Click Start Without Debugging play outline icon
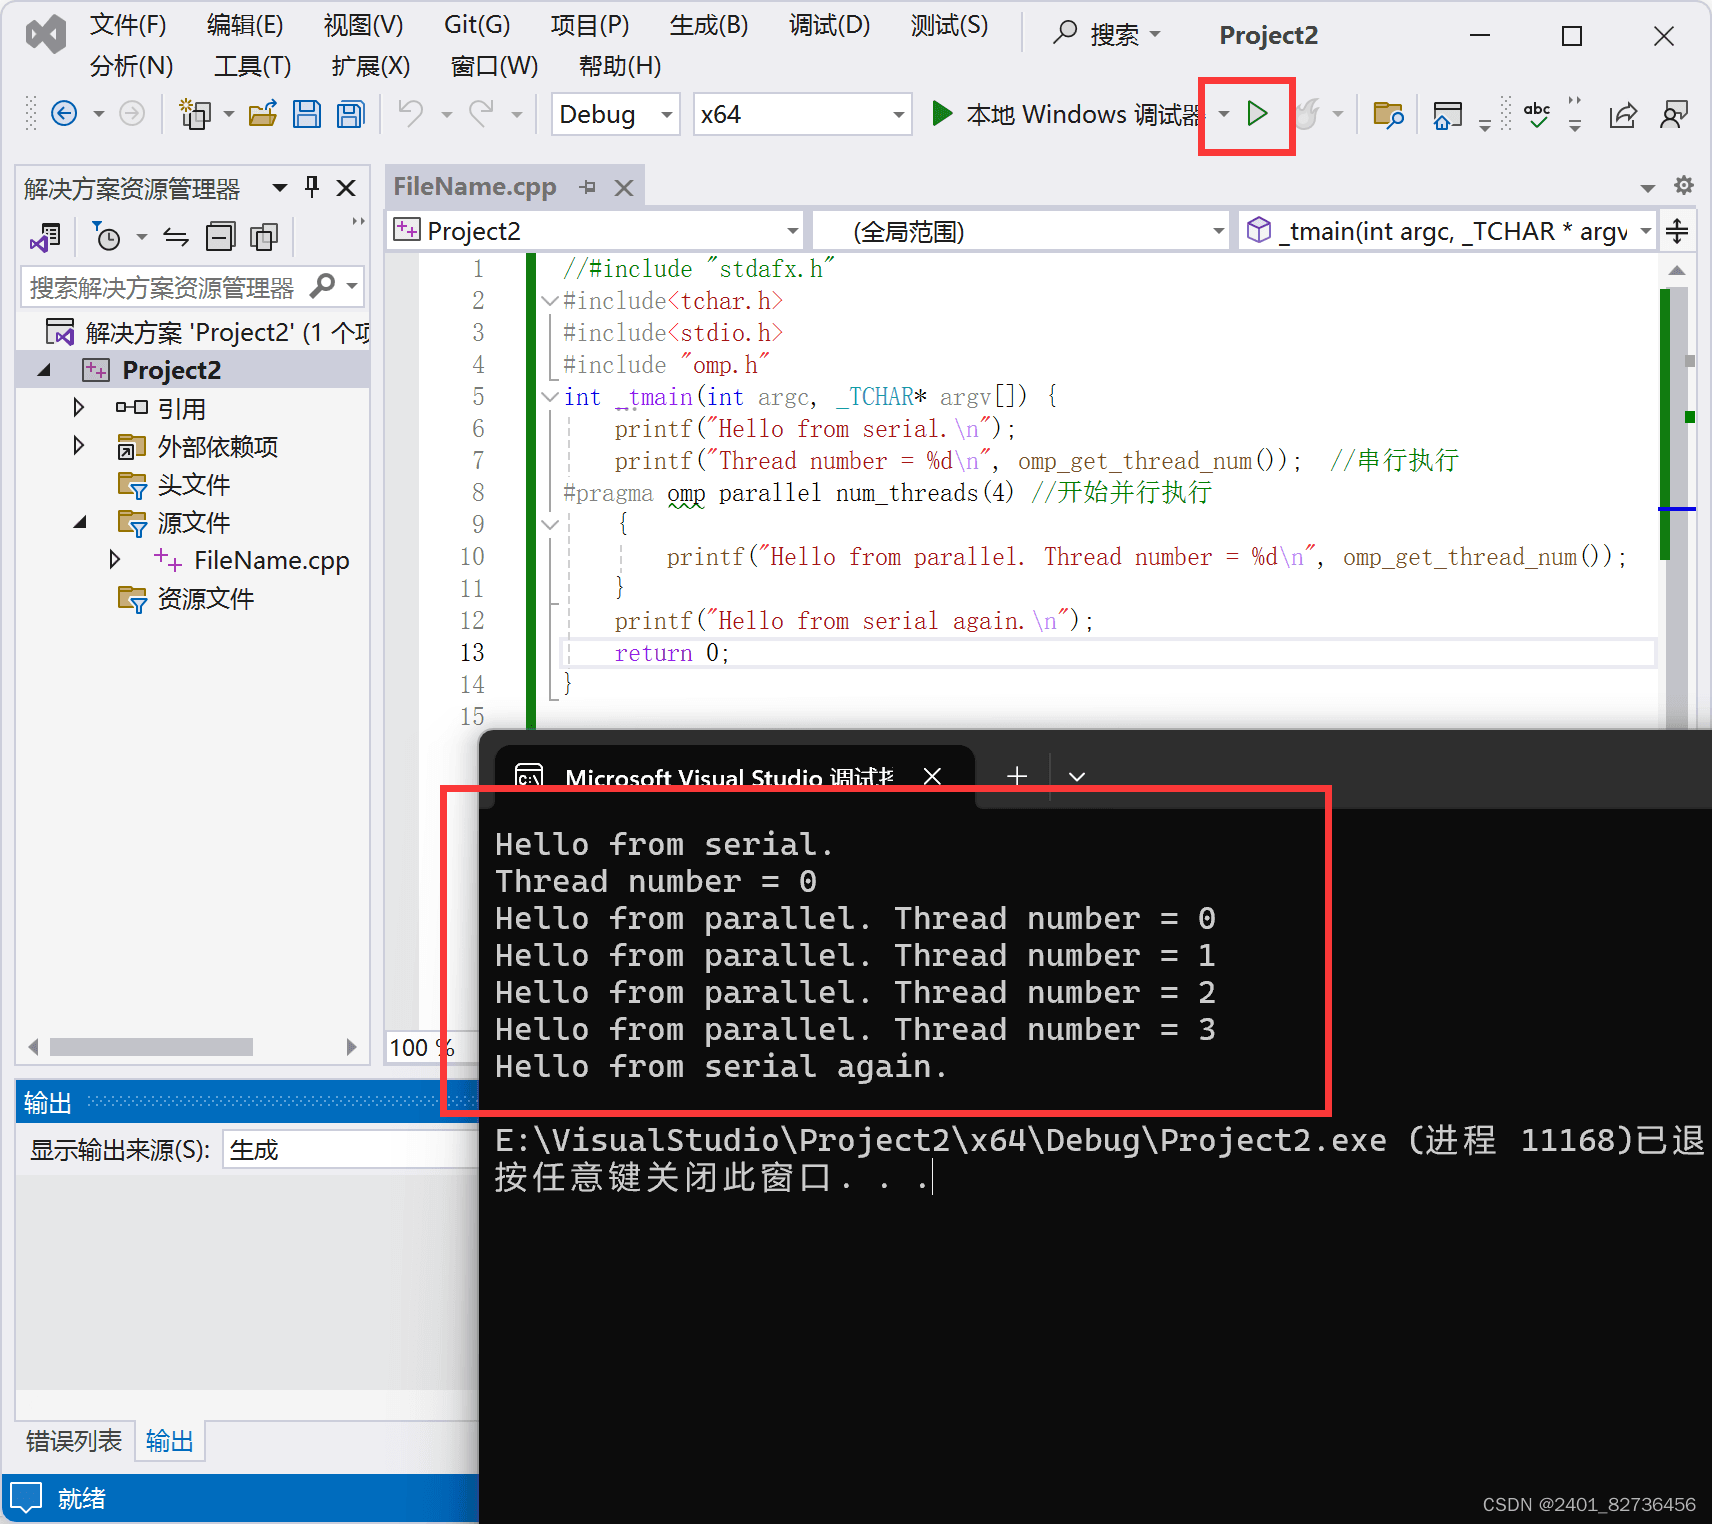Image resolution: width=1712 pixels, height=1524 pixels. coord(1258,114)
